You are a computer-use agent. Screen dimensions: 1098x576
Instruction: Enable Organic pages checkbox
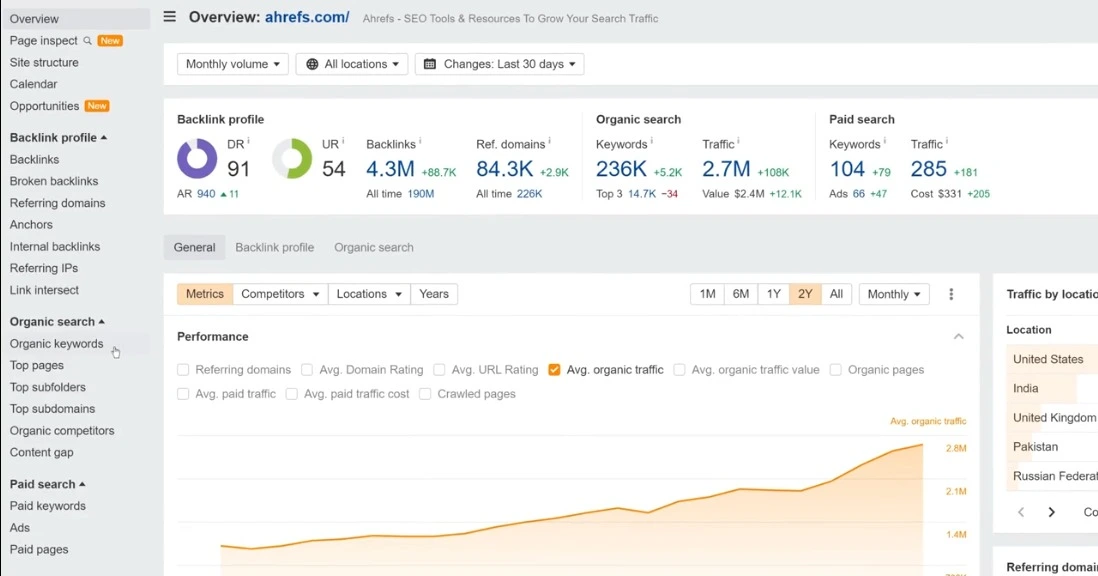click(835, 370)
